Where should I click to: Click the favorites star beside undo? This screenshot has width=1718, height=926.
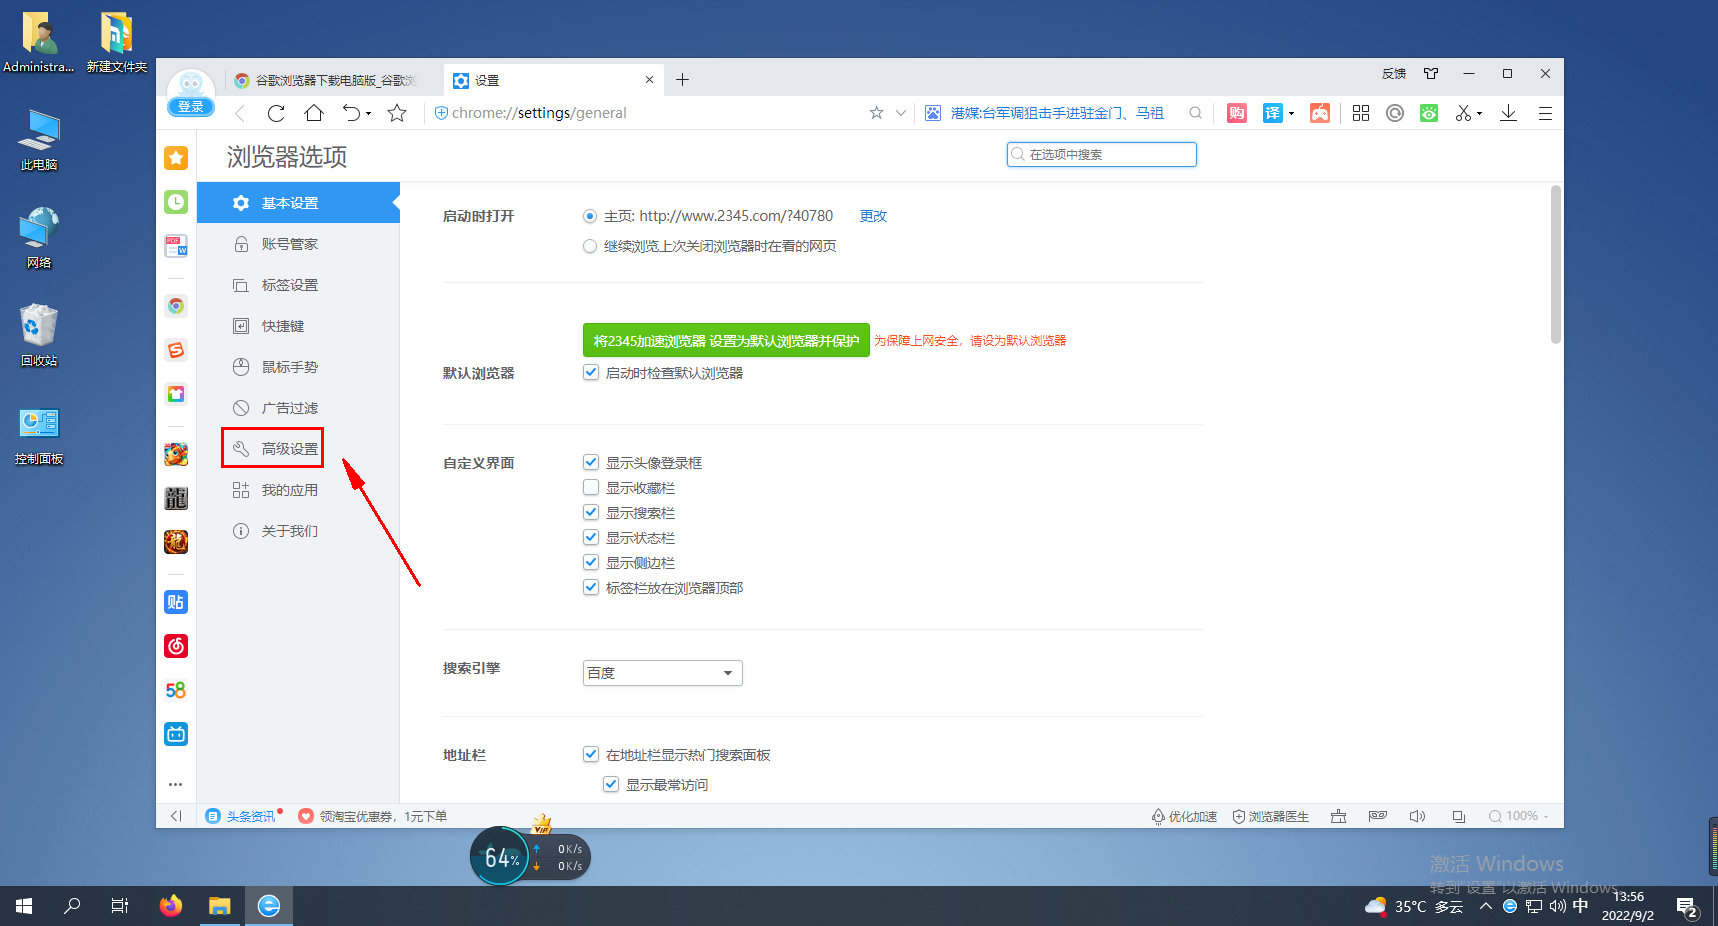tap(397, 113)
